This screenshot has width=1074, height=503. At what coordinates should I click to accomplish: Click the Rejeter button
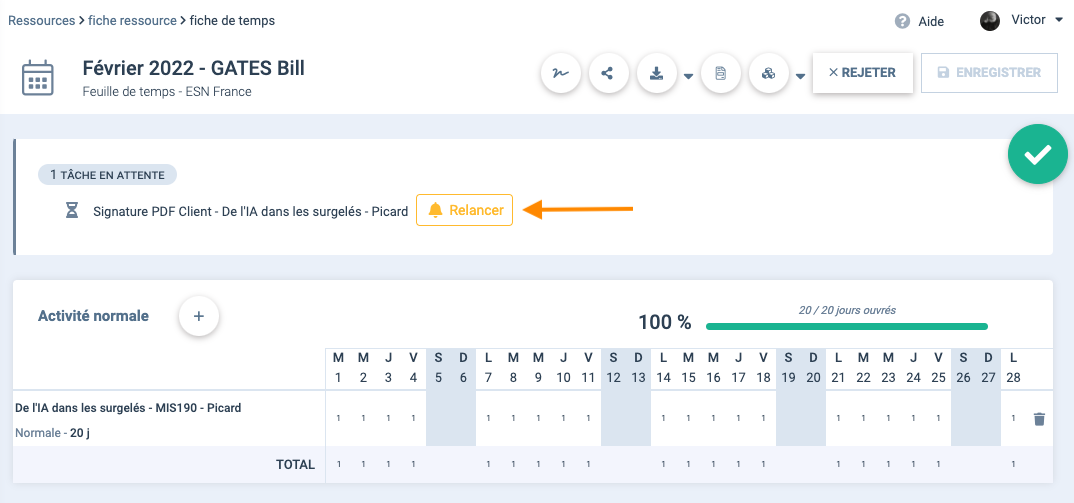point(862,73)
